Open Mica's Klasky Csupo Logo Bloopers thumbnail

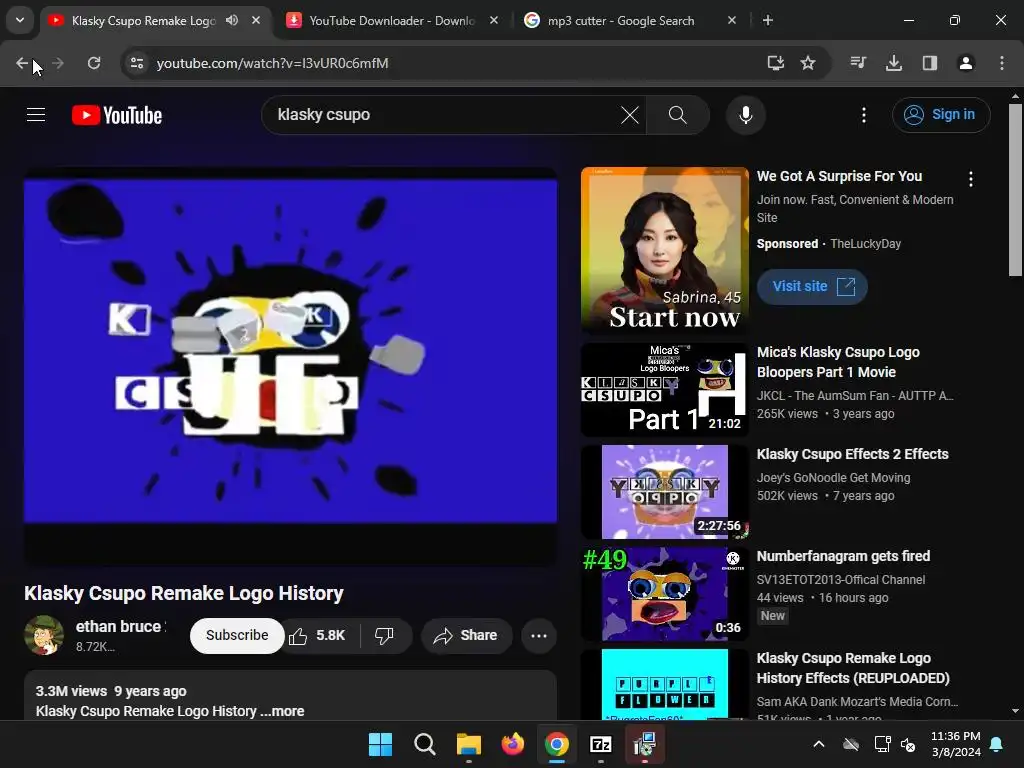coord(665,390)
